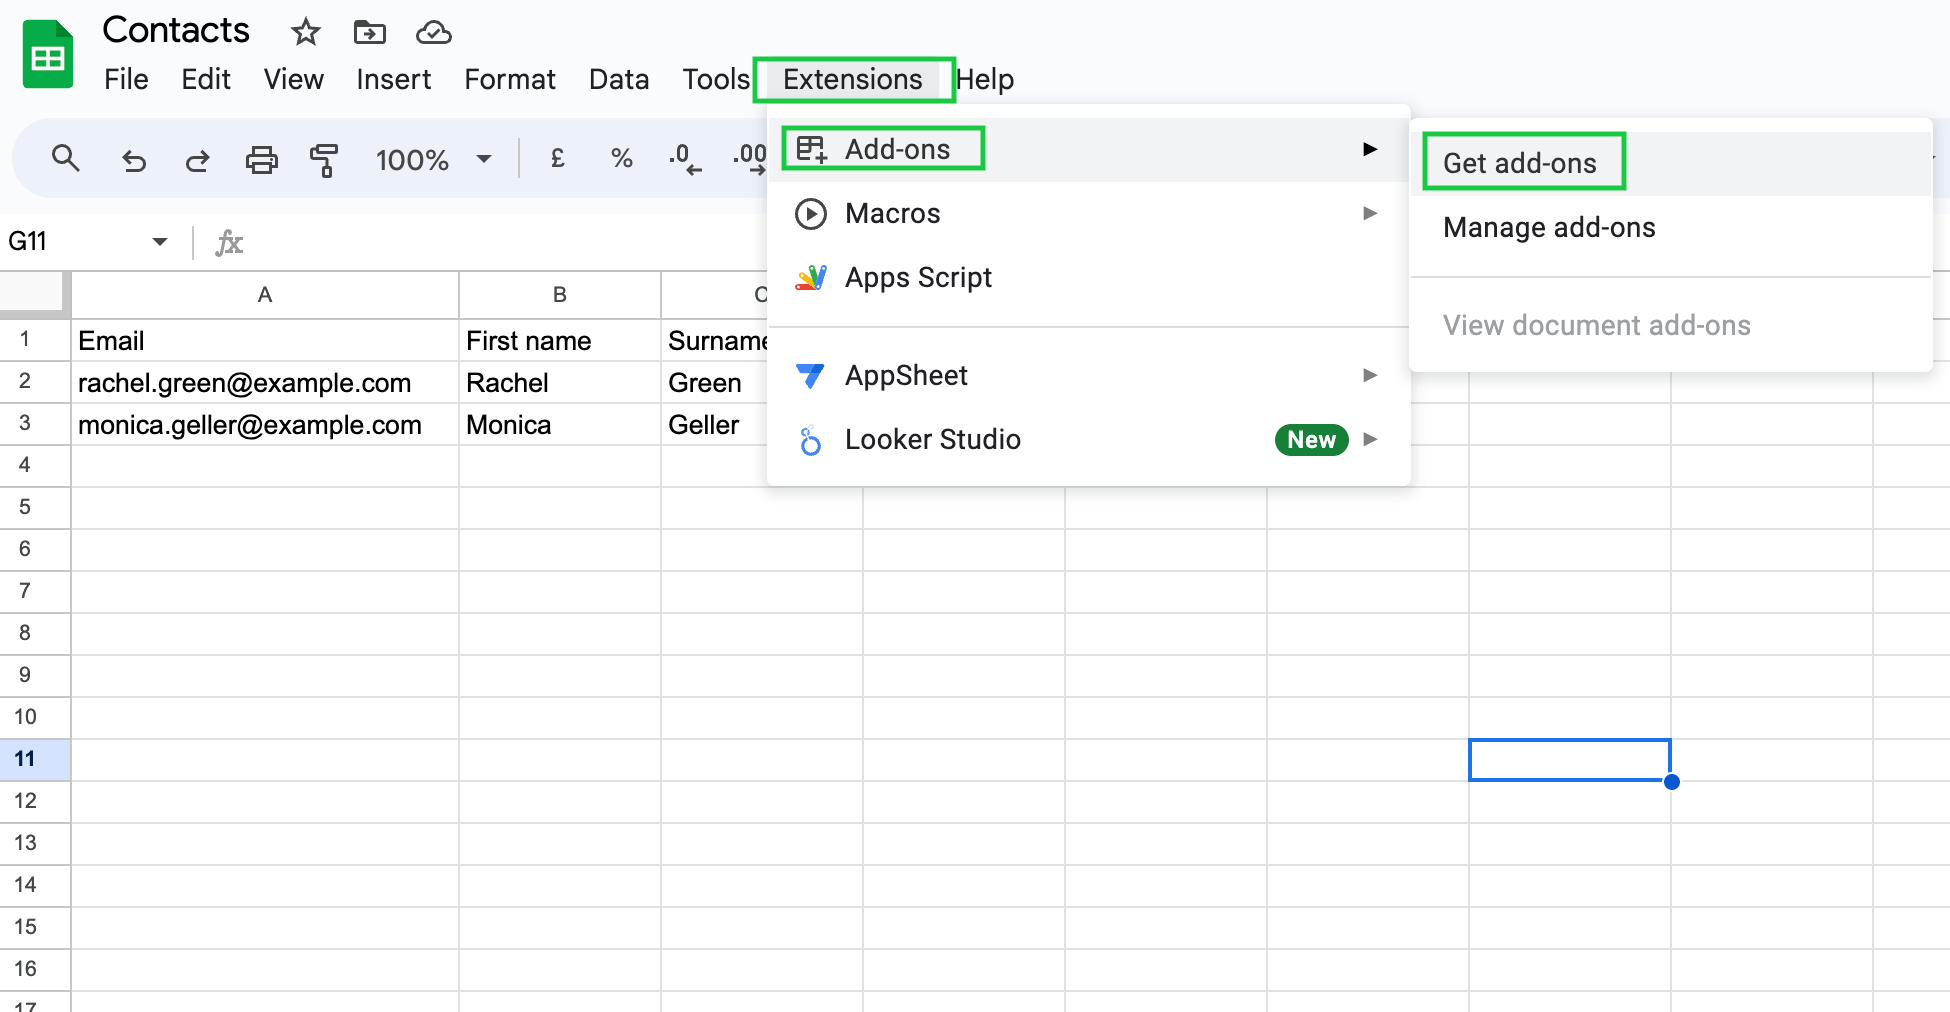
Task: Select the AppSheet menu entry
Action: click(1088, 375)
